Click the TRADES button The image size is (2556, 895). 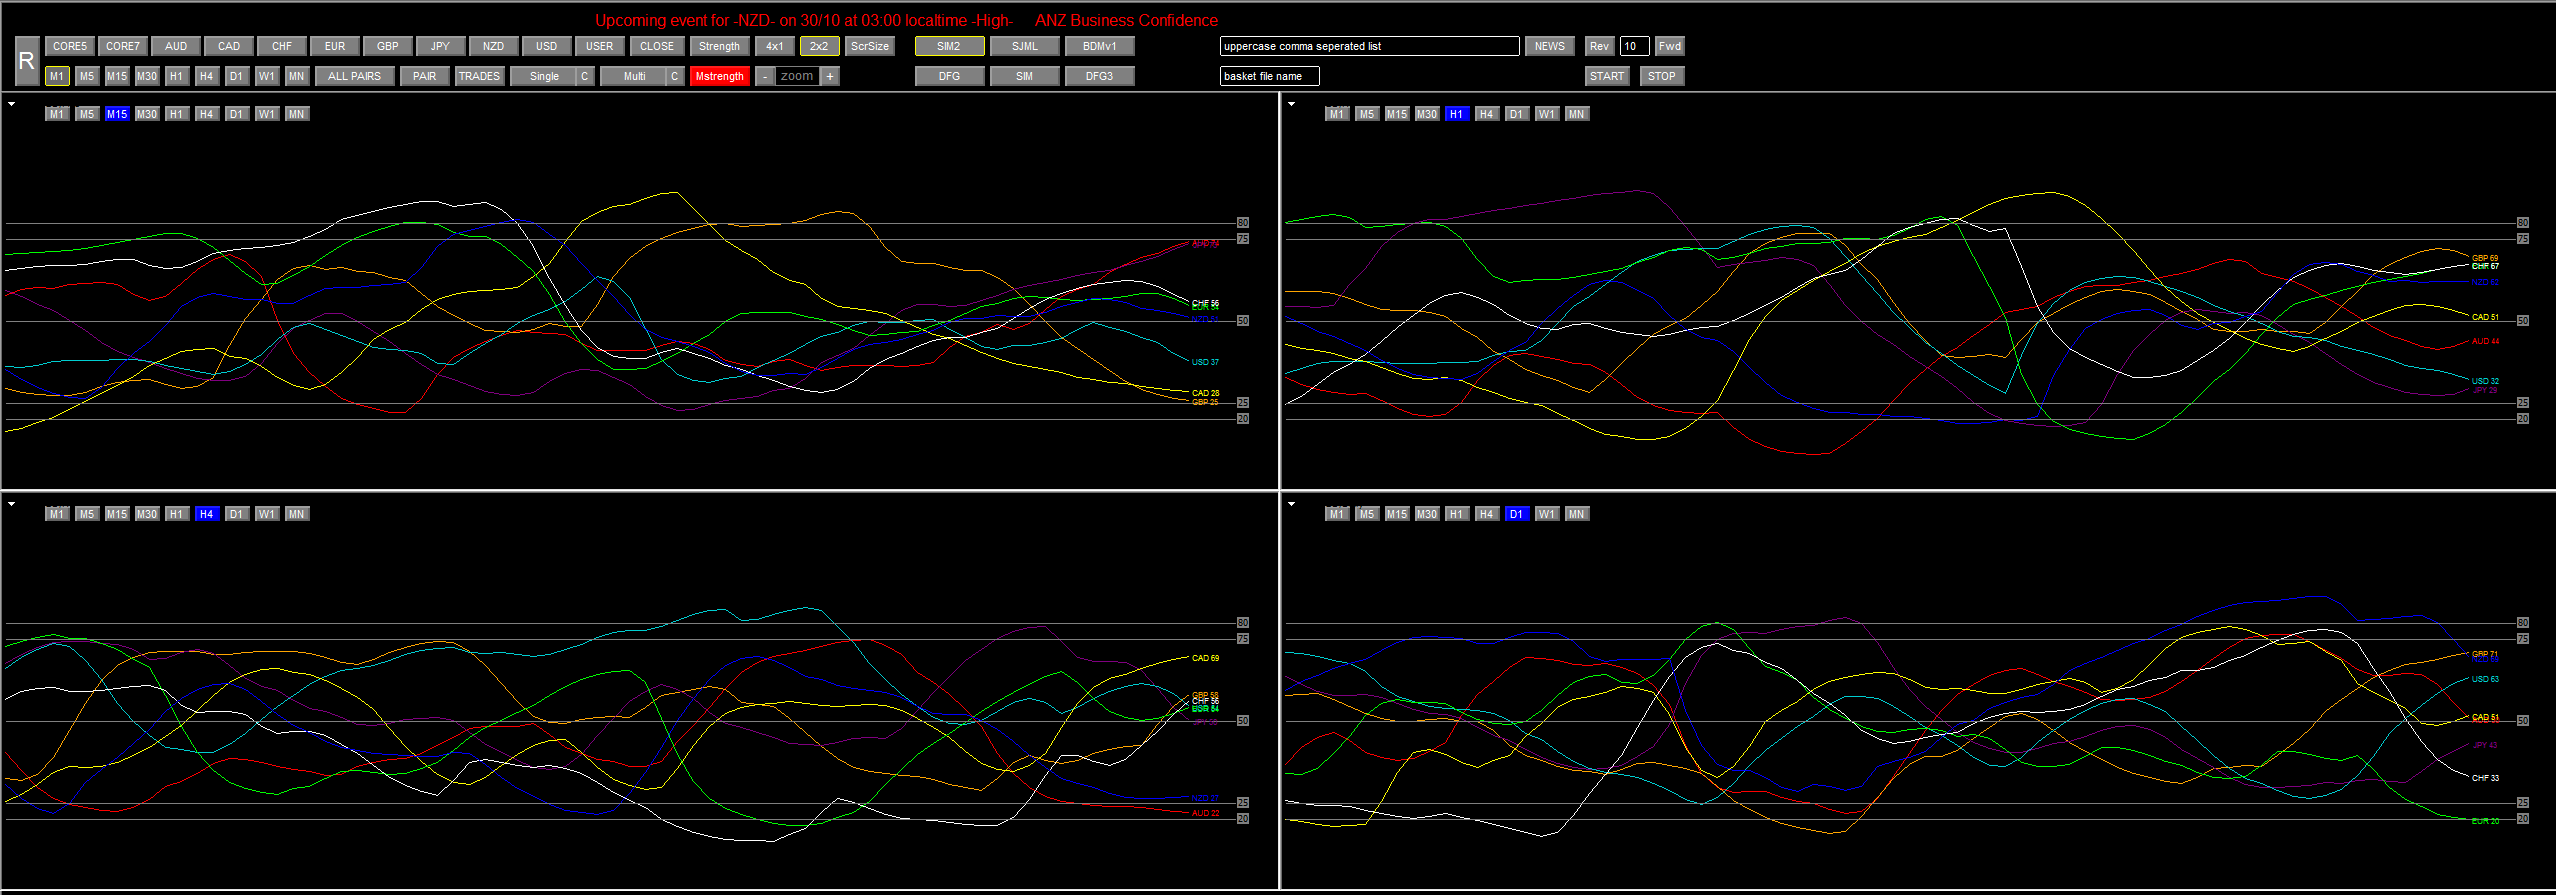pos(480,76)
